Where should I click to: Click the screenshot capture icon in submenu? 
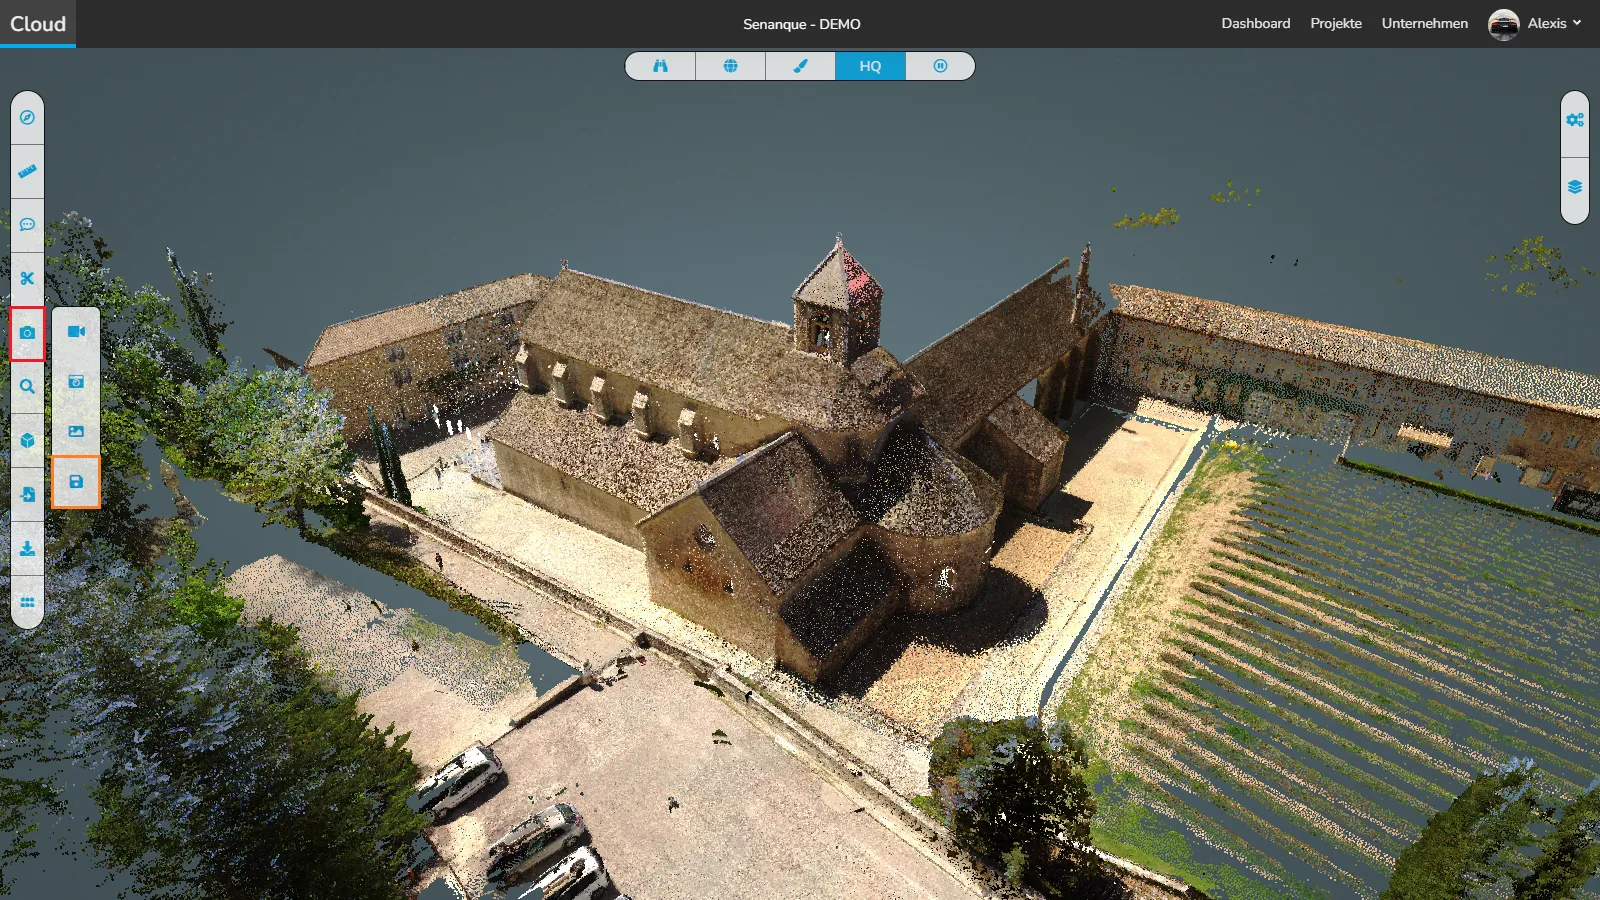click(x=76, y=382)
